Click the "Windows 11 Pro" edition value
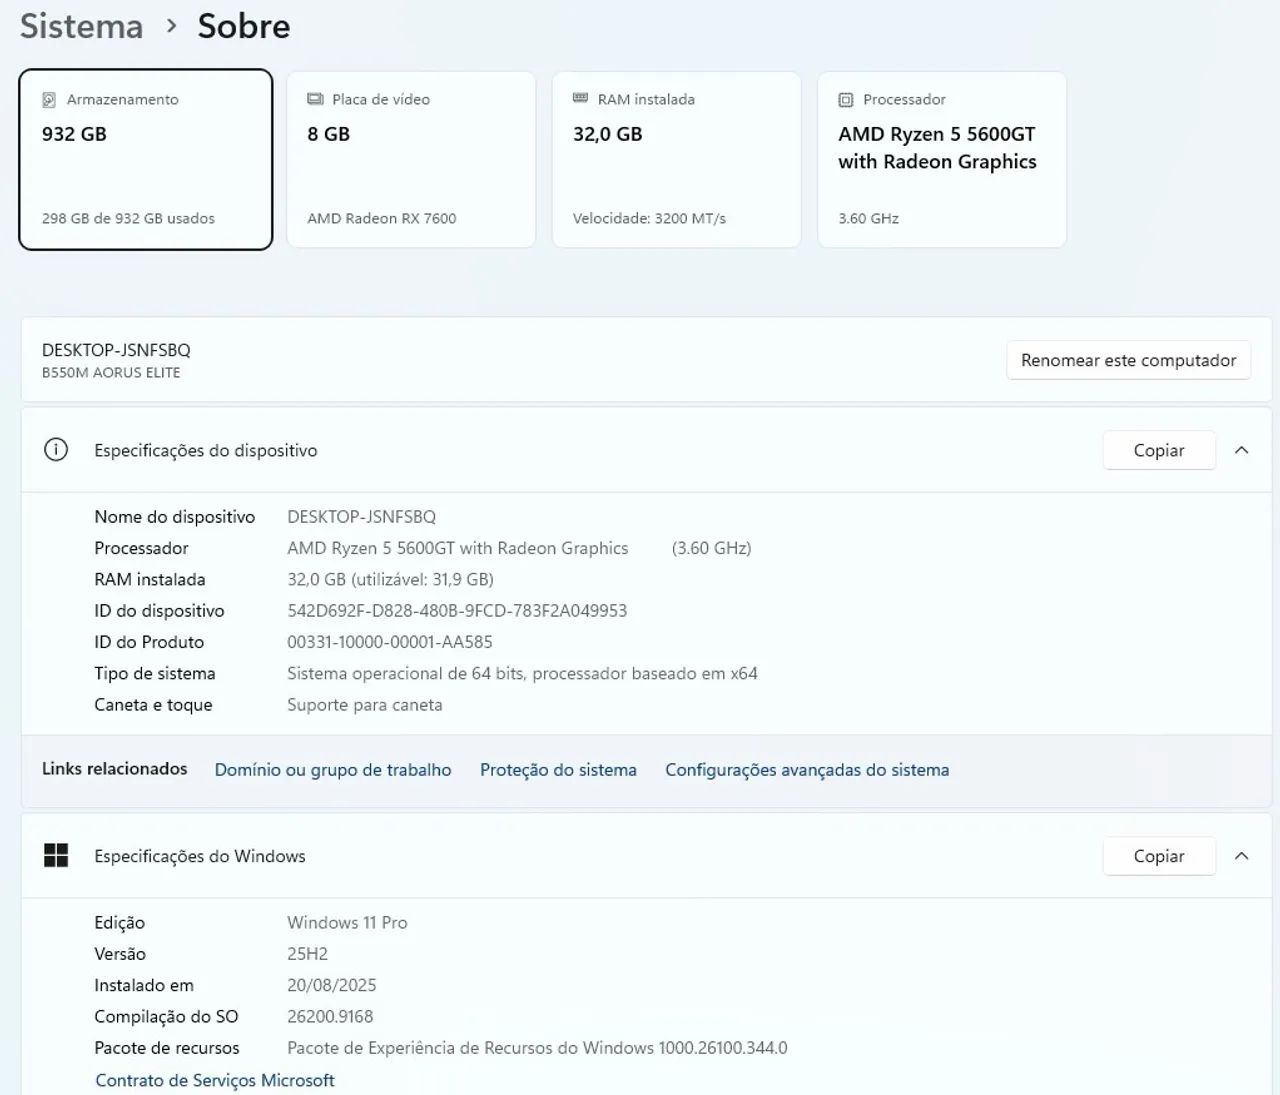The image size is (1280, 1095). [347, 923]
